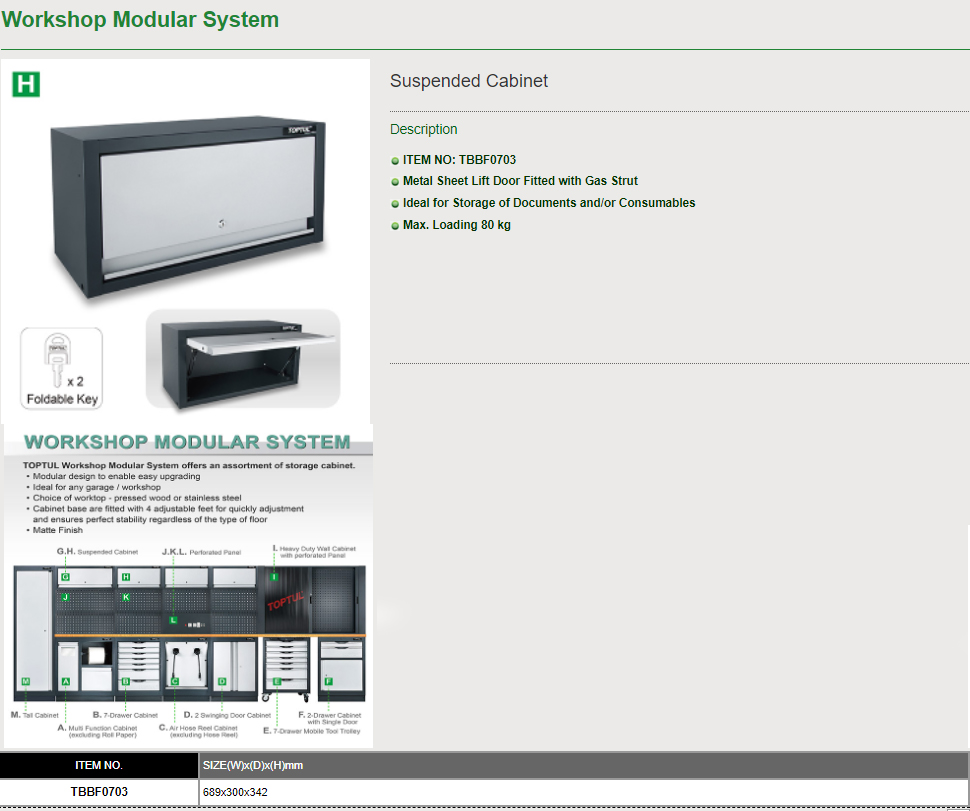The height and width of the screenshot is (811, 970).
Task: Click the green D marker on the Swinging Door Cabinet
Action: [222, 681]
